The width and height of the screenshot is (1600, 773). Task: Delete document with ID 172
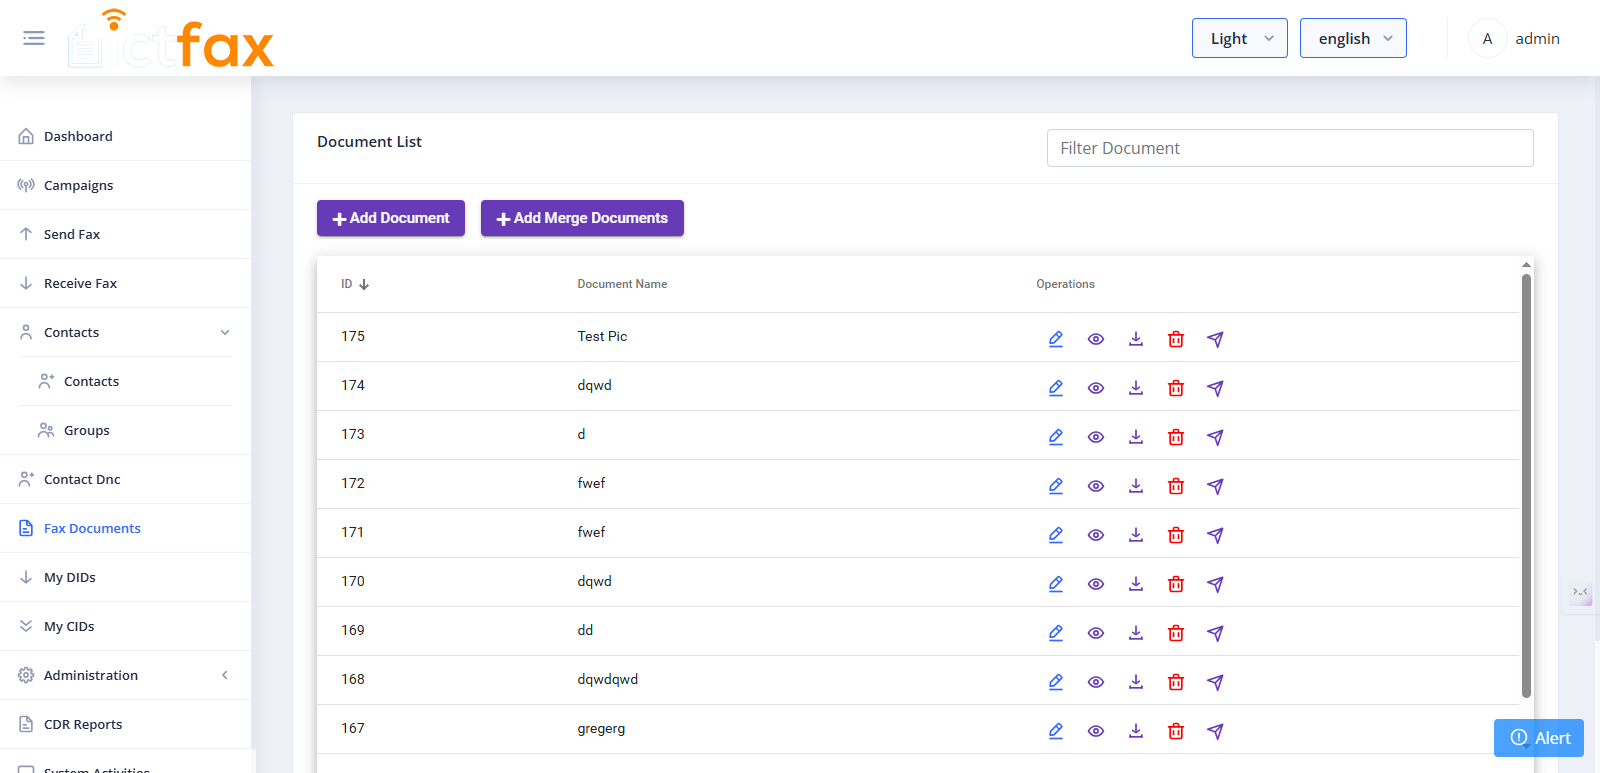click(x=1176, y=486)
